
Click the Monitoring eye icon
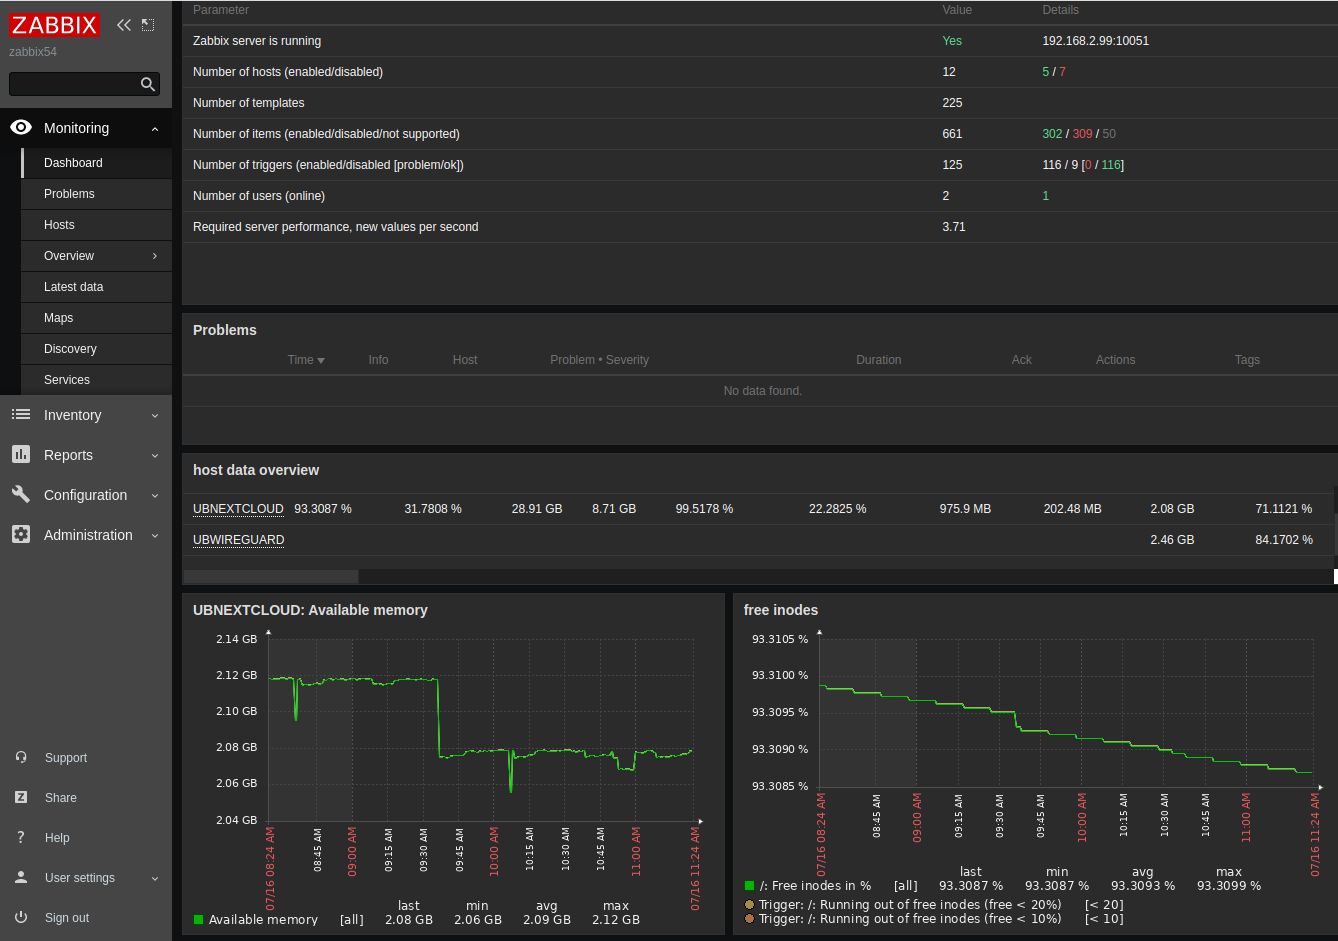[21, 128]
